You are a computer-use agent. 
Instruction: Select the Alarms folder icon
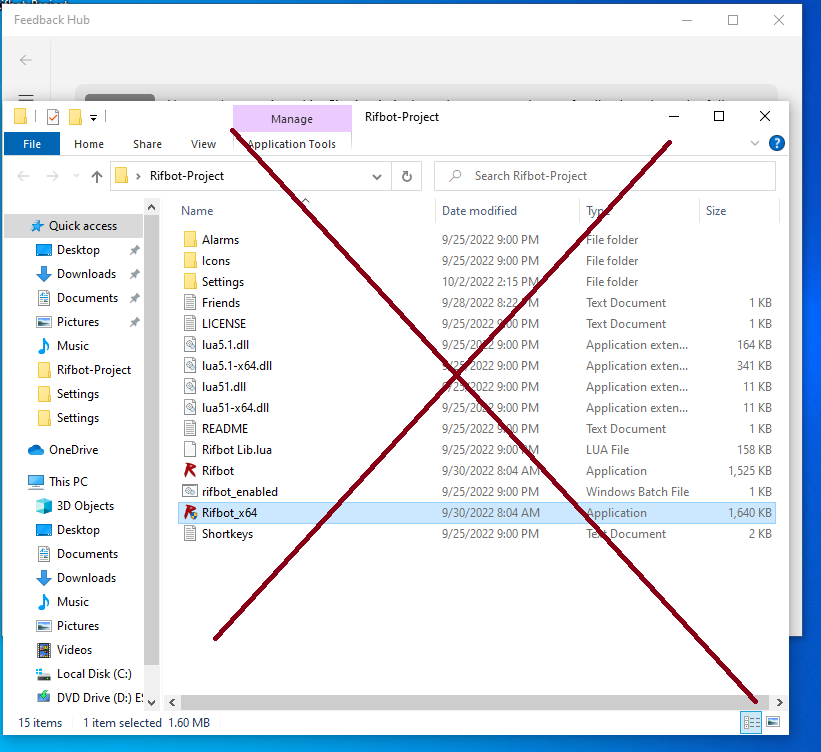(190, 240)
